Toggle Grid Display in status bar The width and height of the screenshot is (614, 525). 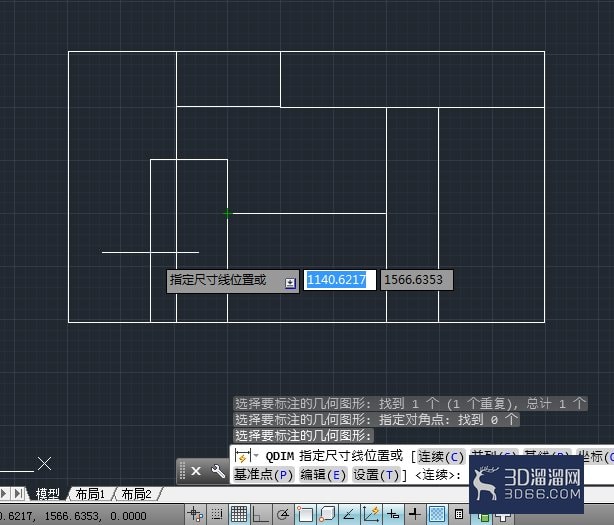(238, 514)
